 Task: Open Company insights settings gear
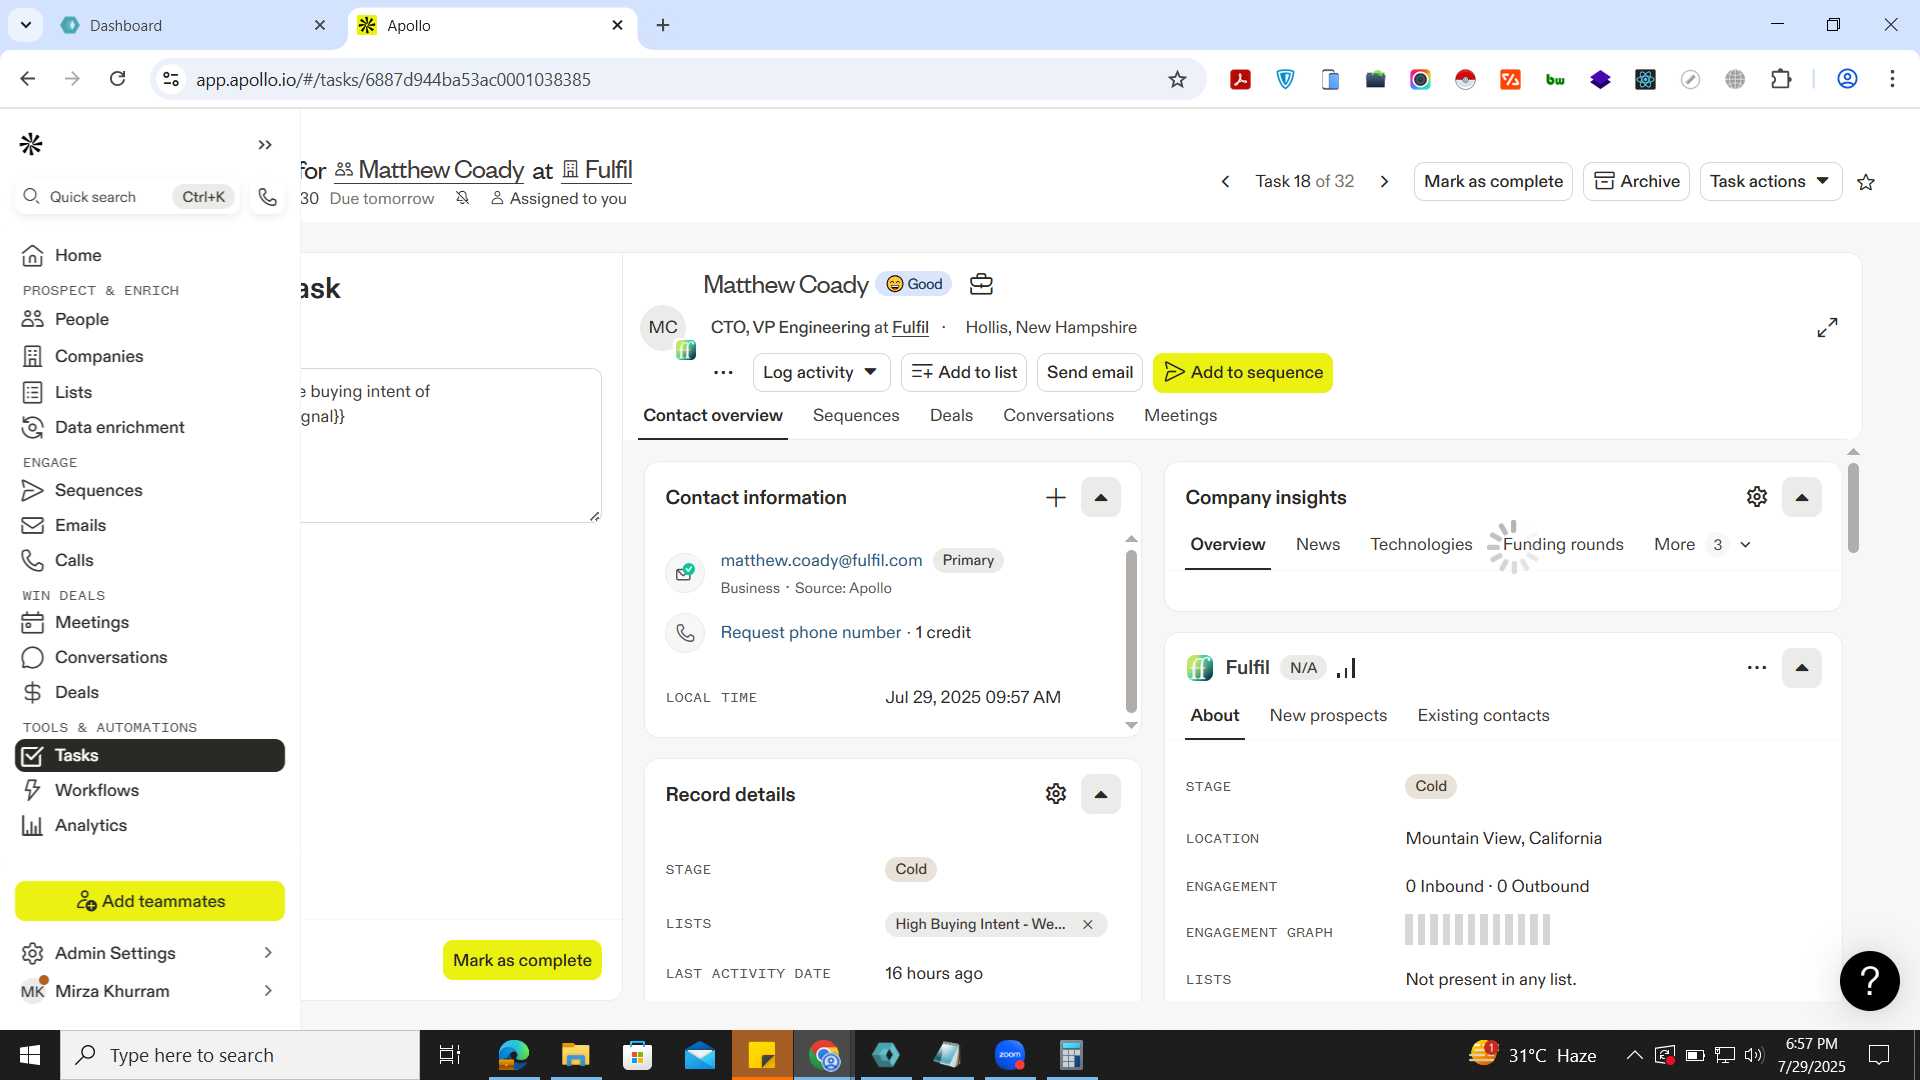[x=1757, y=497]
